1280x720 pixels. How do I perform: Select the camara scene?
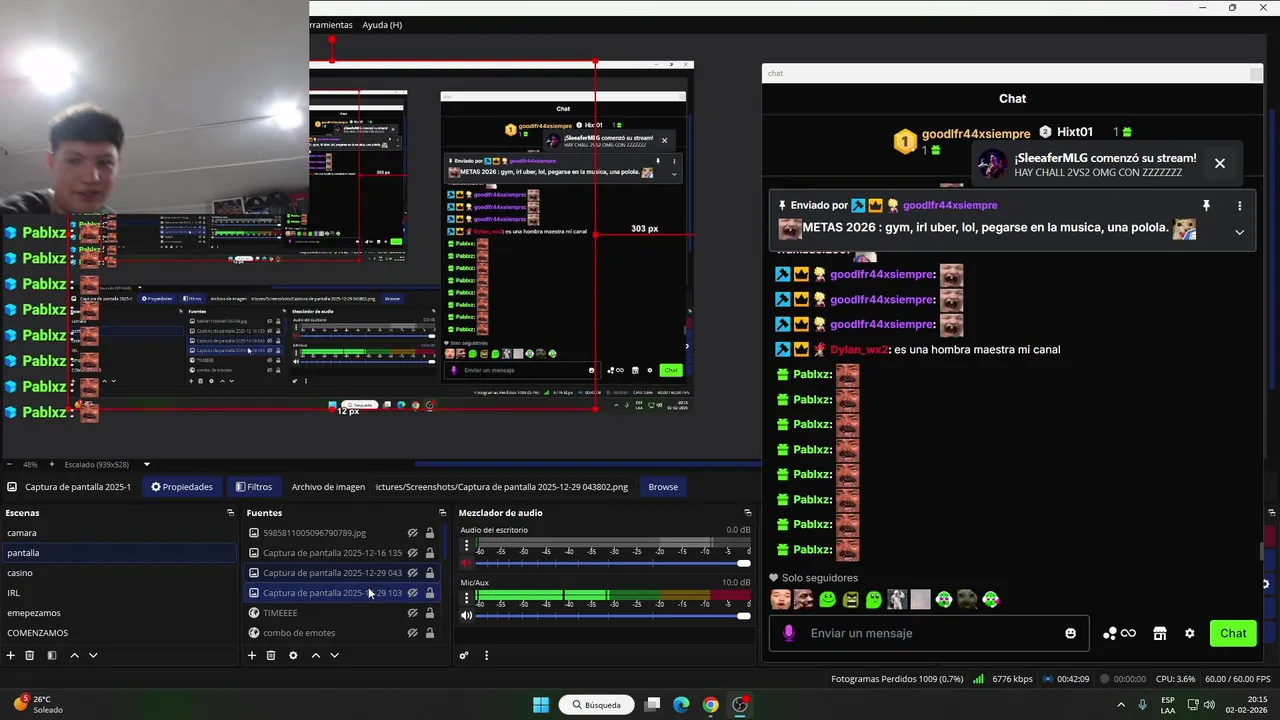click(x=118, y=533)
